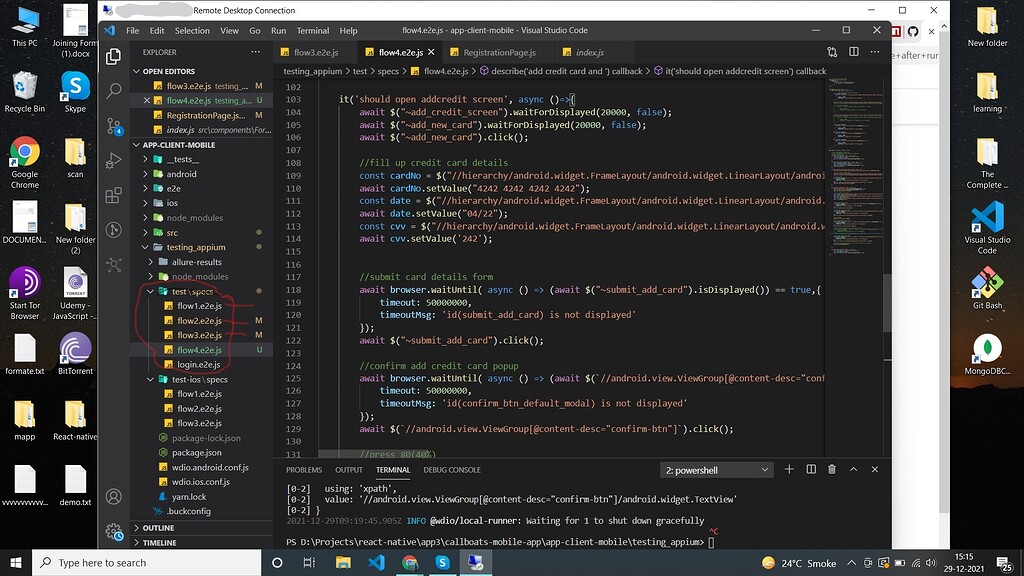Open Source Control view with badge
This screenshot has width=1024, height=576.
[114, 126]
